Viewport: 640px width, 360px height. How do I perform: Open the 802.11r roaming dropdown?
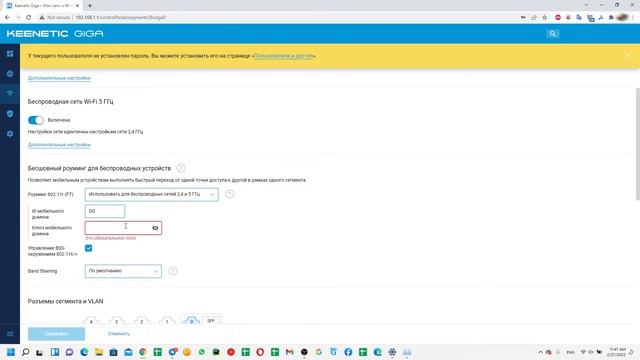tap(151, 194)
